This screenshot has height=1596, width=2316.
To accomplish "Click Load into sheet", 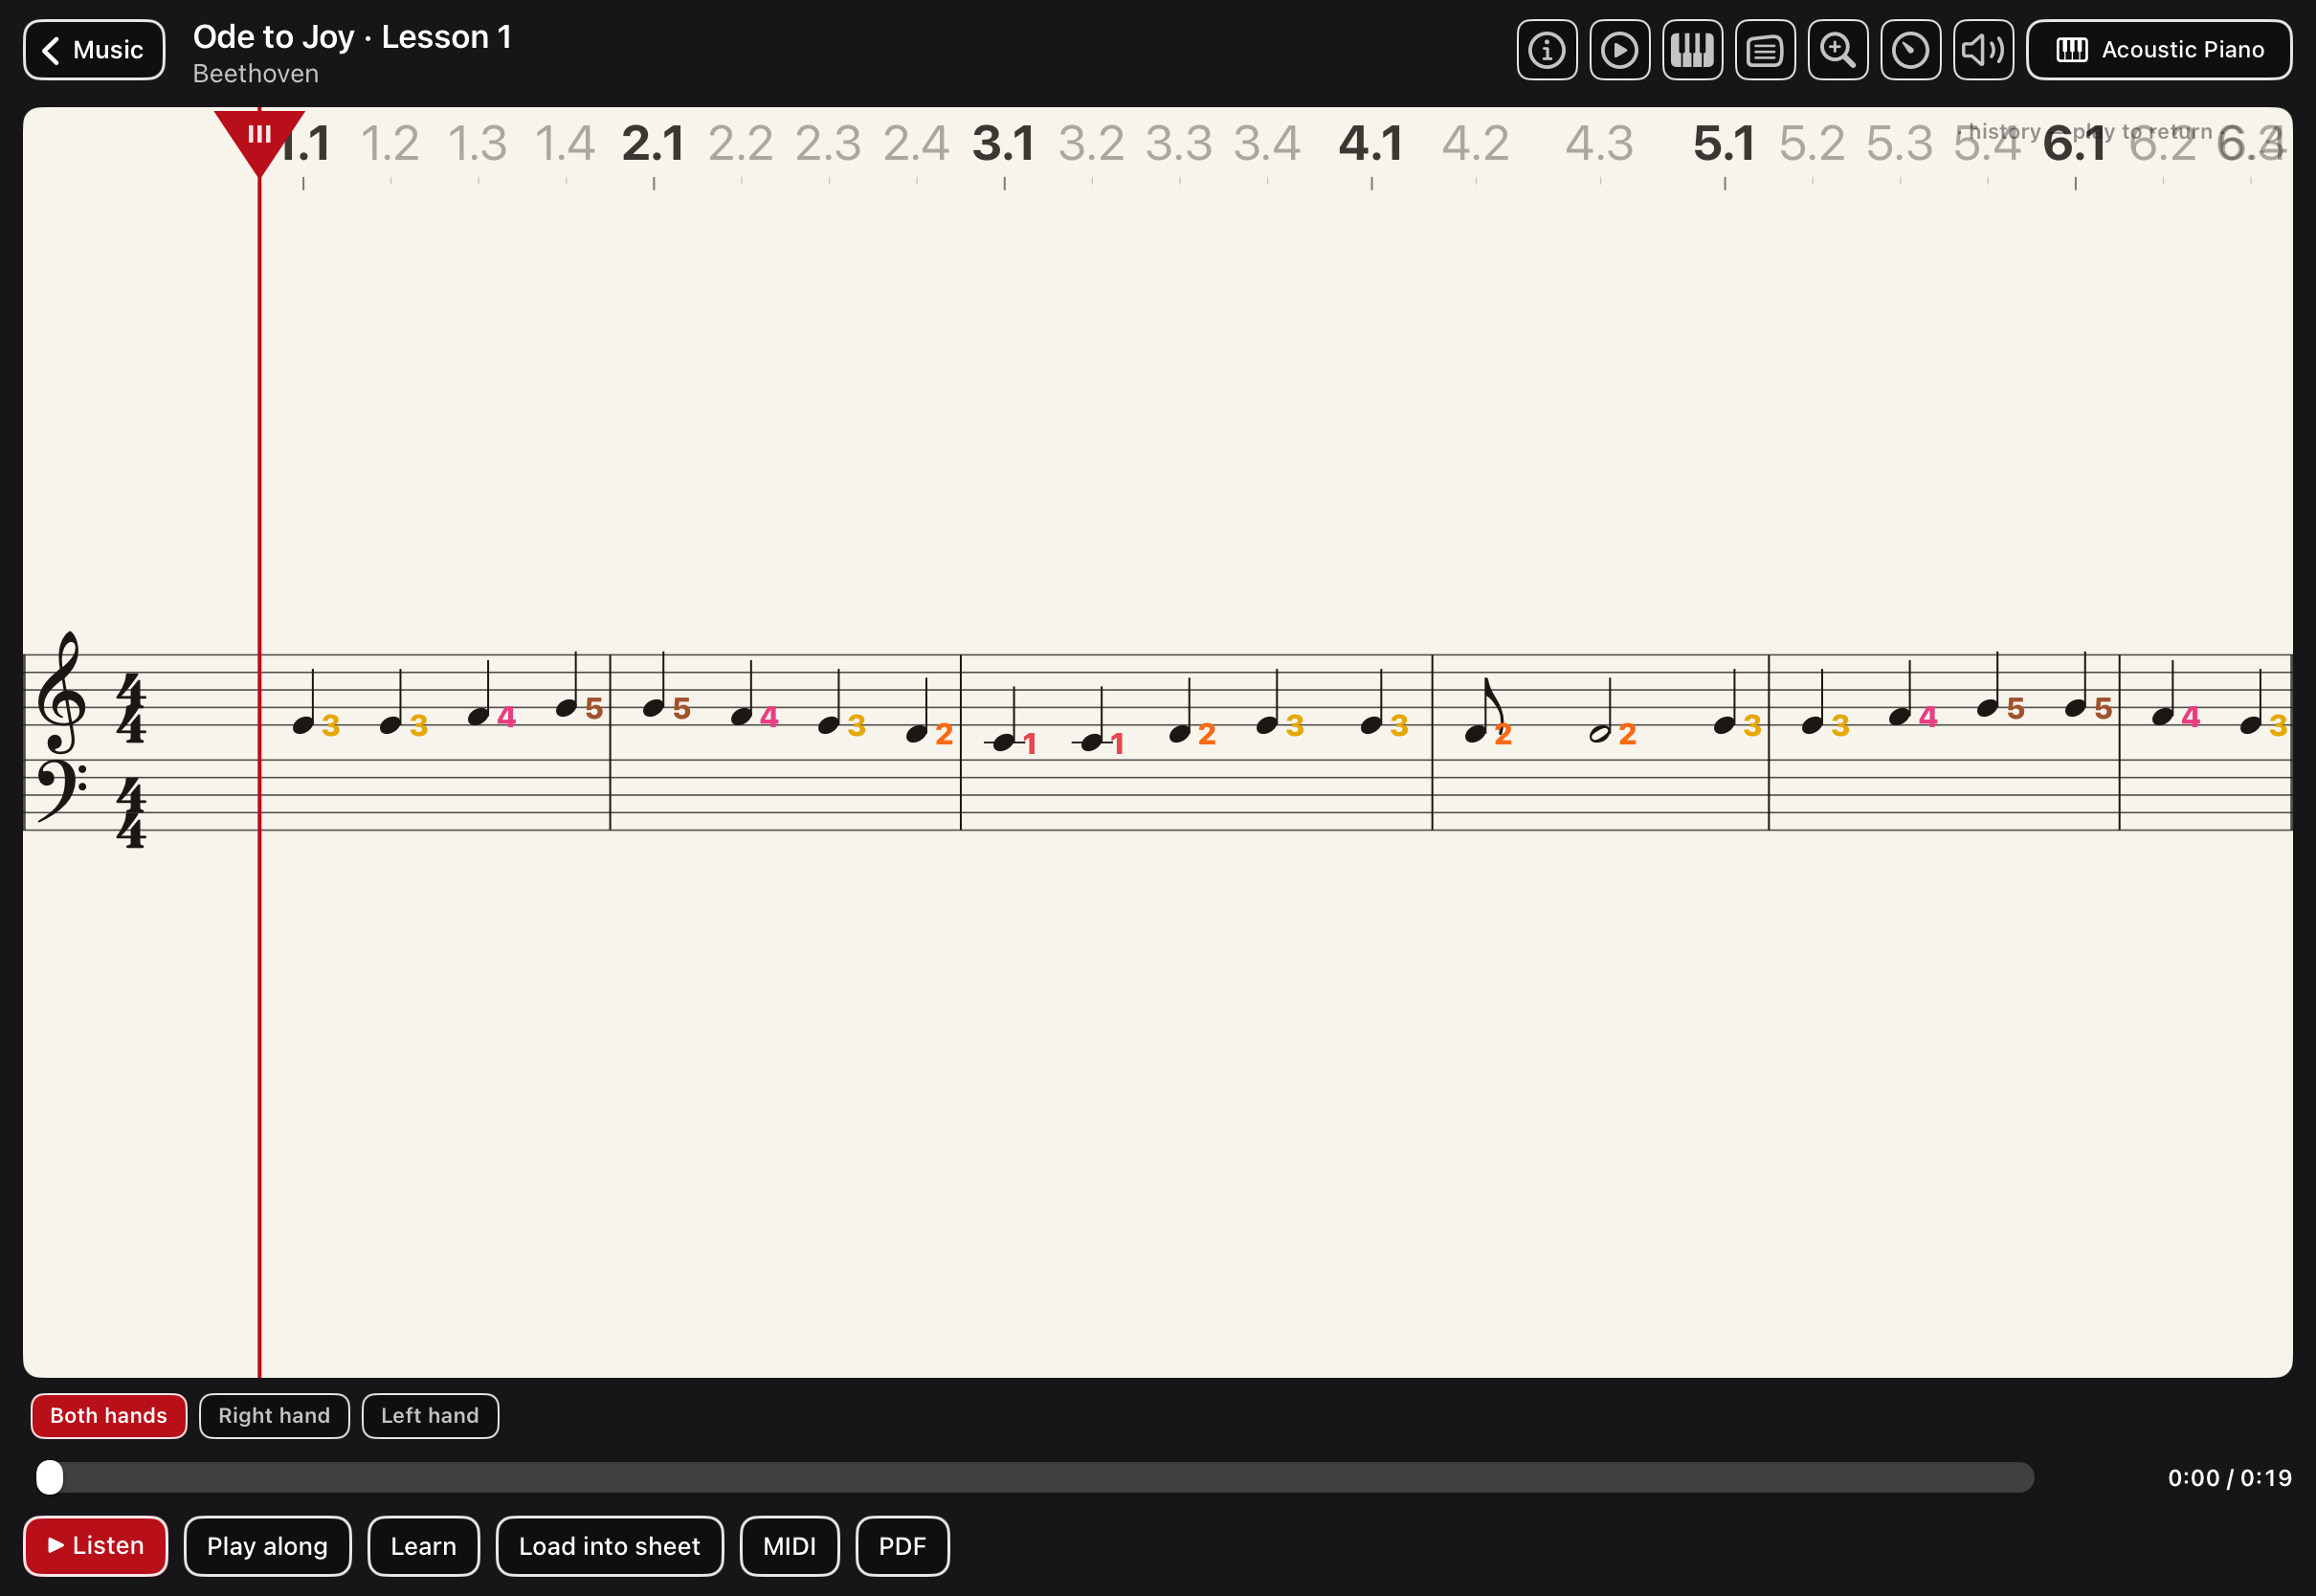I will click(609, 1546).
